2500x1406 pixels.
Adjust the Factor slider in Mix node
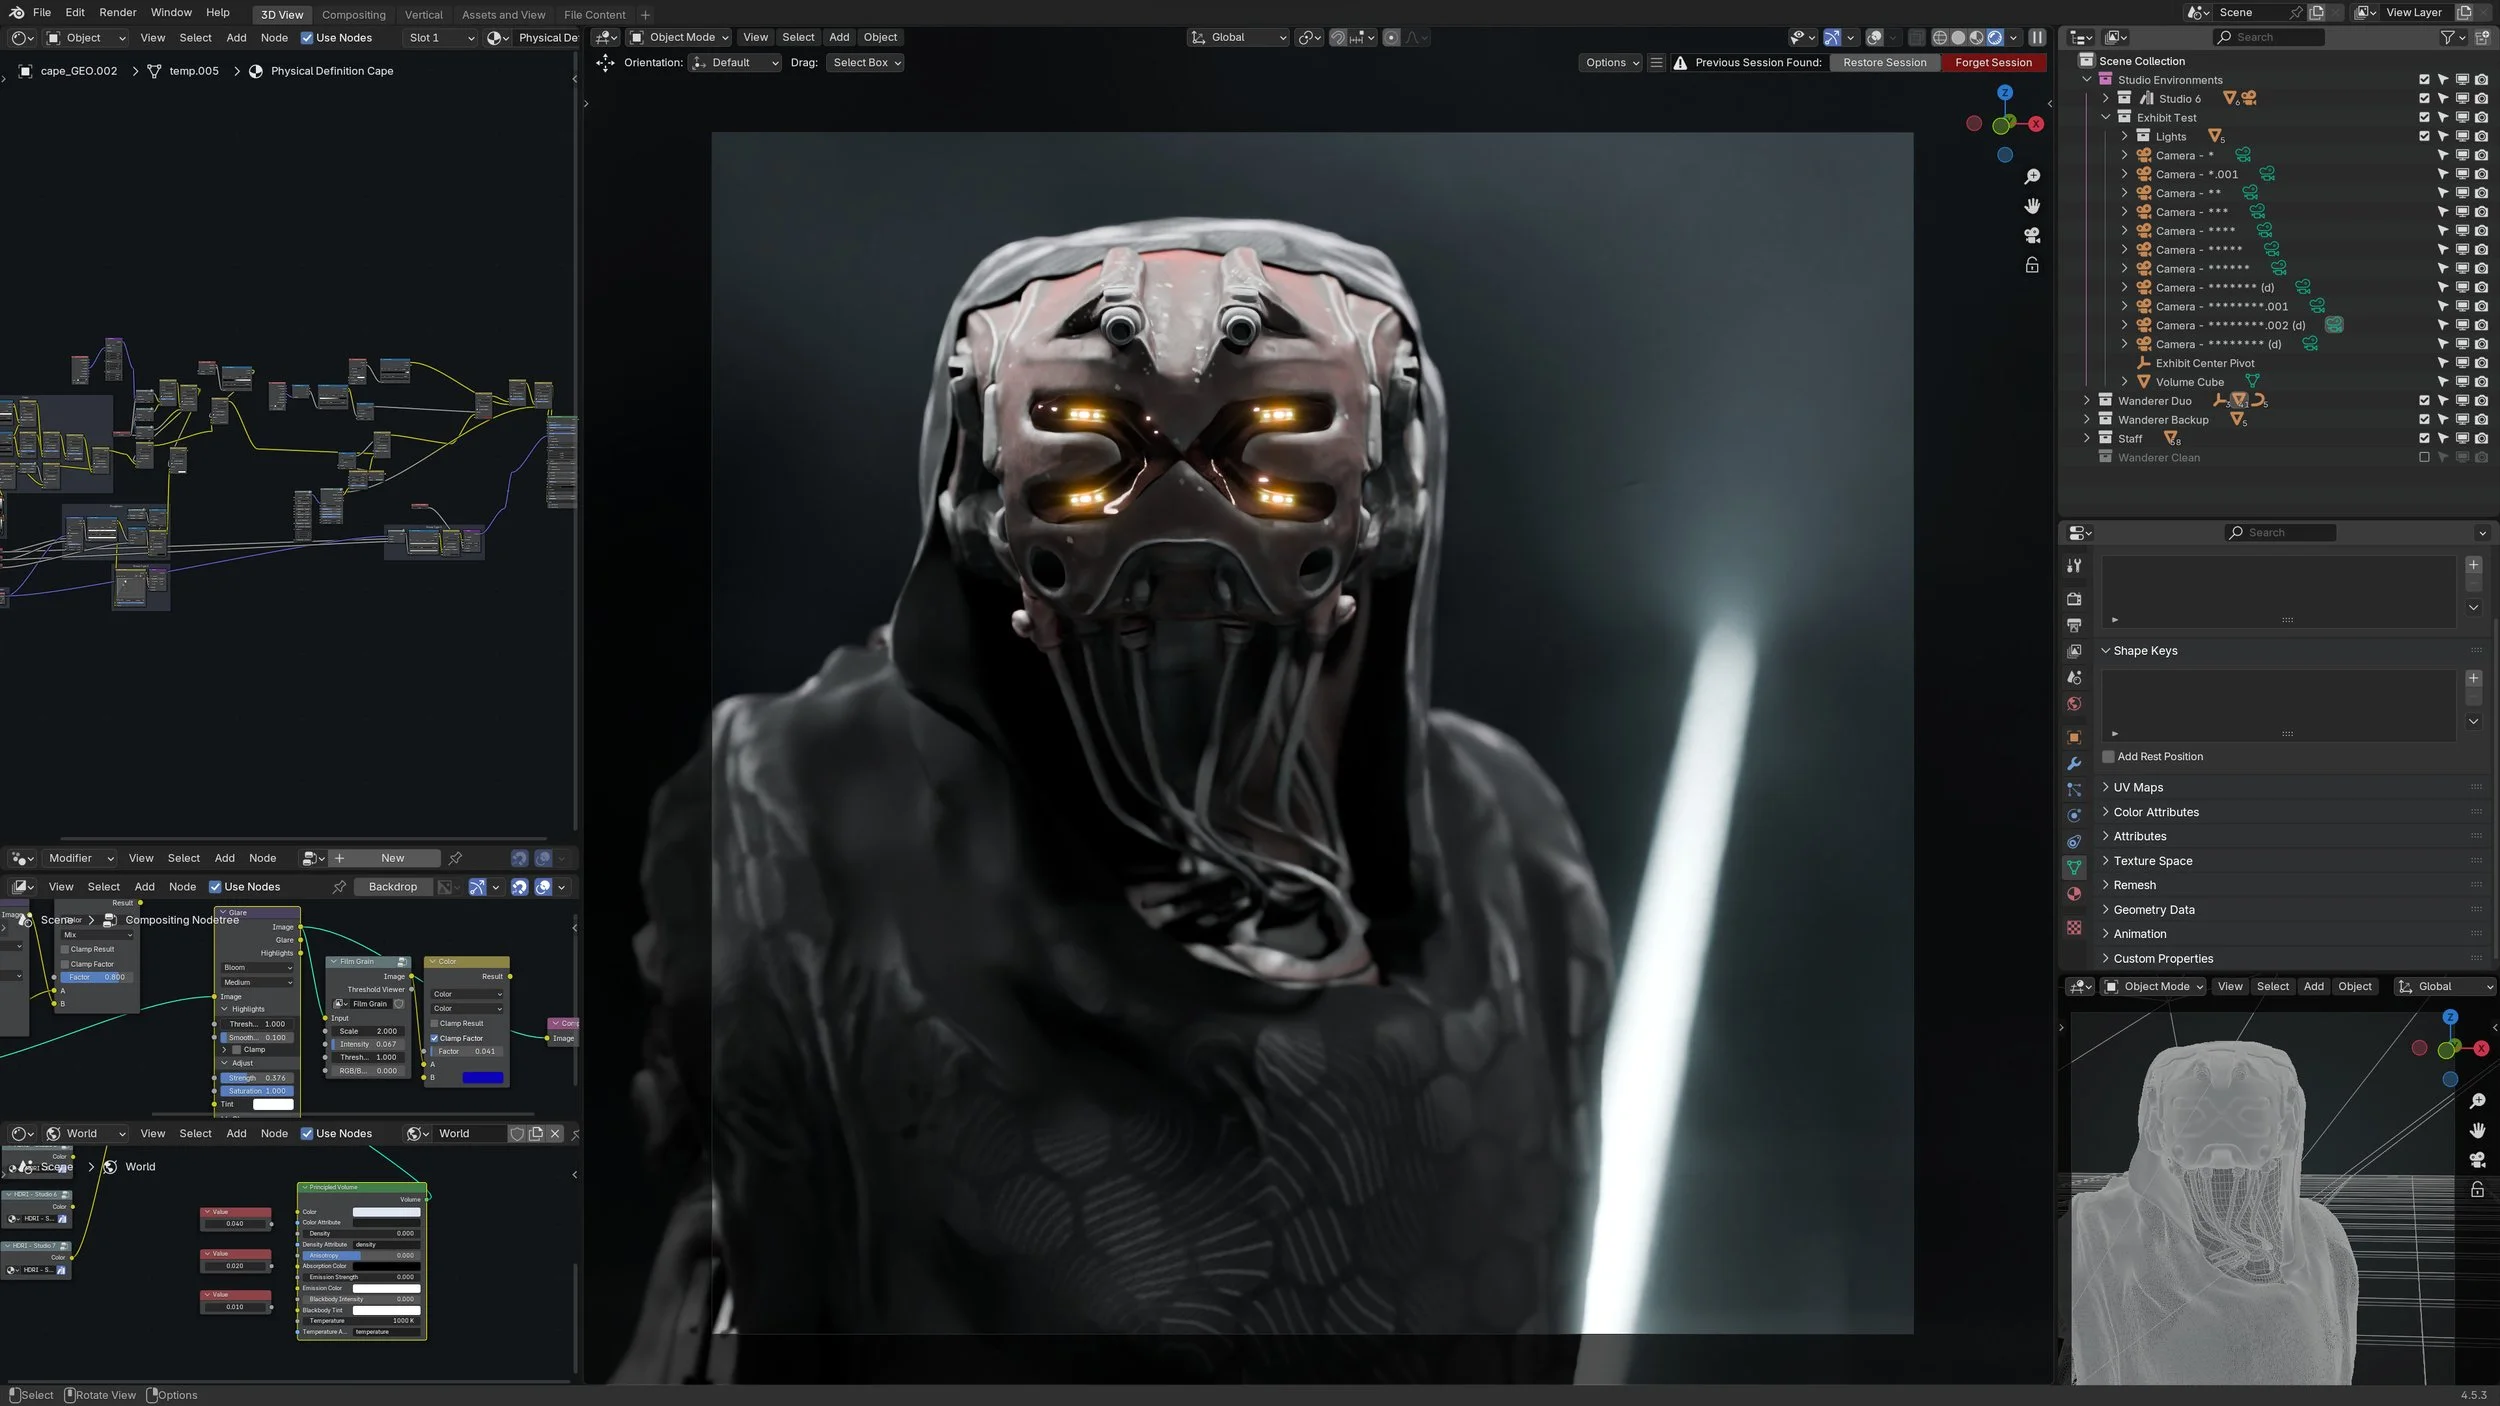point(97,977)
